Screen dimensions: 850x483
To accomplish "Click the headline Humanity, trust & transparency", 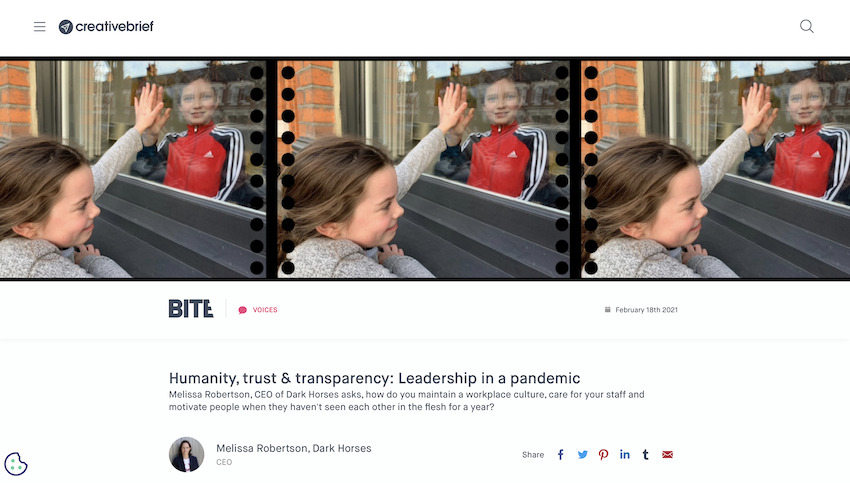I will pyautogui.click(x=374, y=378).
